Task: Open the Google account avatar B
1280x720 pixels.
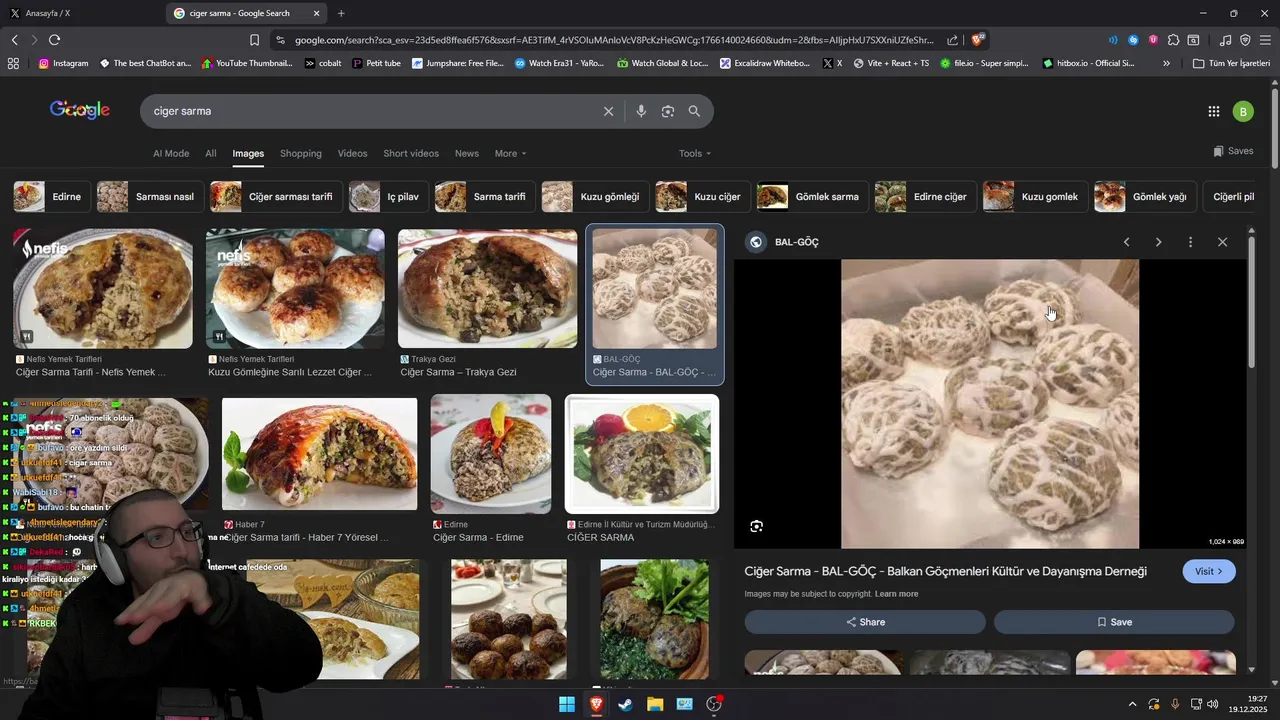Action: point(1243,111)
